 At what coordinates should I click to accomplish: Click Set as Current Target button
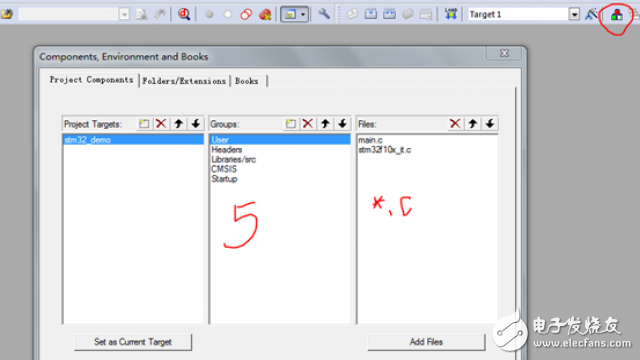pyautogui.click(x=133, y=342)
